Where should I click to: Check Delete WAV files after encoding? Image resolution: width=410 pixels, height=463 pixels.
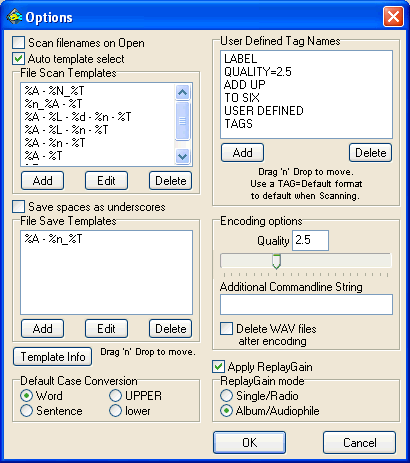point(226,329)
